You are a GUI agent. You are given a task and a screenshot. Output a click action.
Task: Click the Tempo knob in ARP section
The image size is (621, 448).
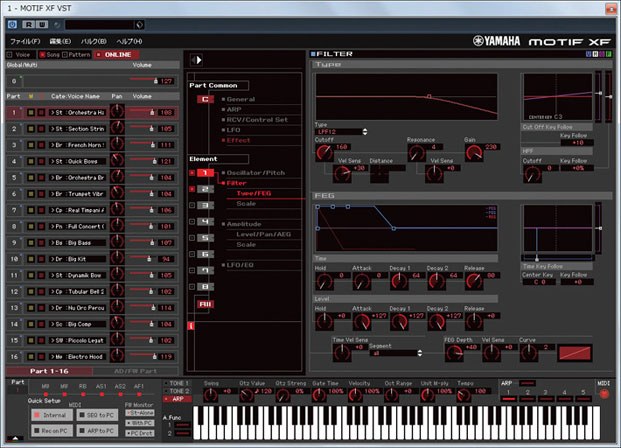click(463, 395)
